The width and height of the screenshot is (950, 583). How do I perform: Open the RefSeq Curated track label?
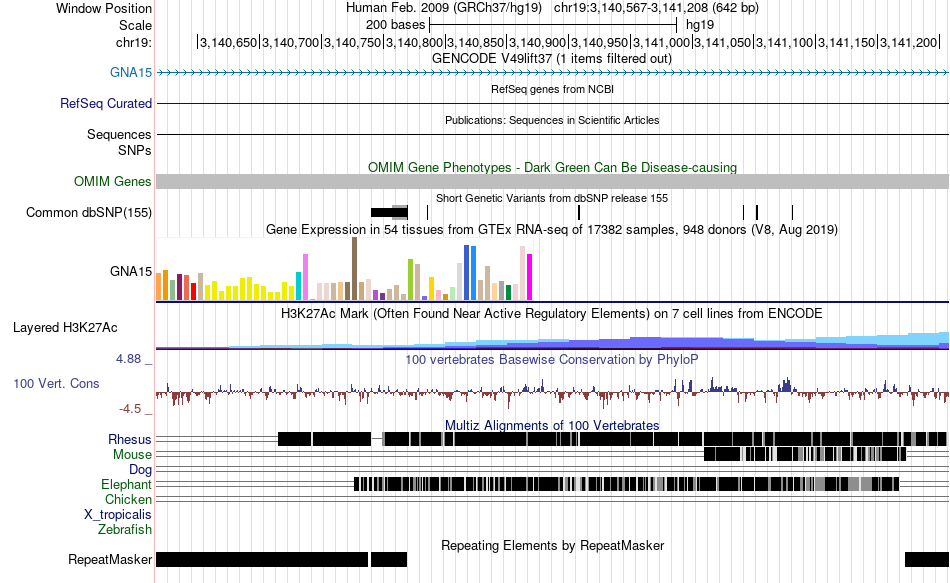(106, 104)
